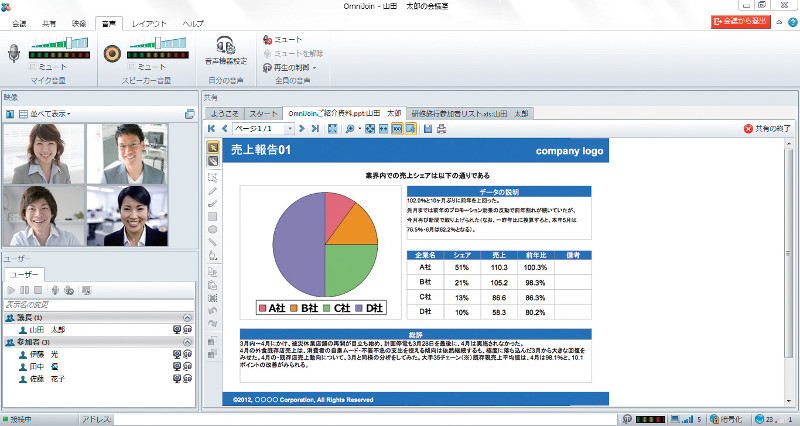800x426 pixels.
Task: Open the ヘルプ ribbon tab
Action: click(x=193, y=23)
